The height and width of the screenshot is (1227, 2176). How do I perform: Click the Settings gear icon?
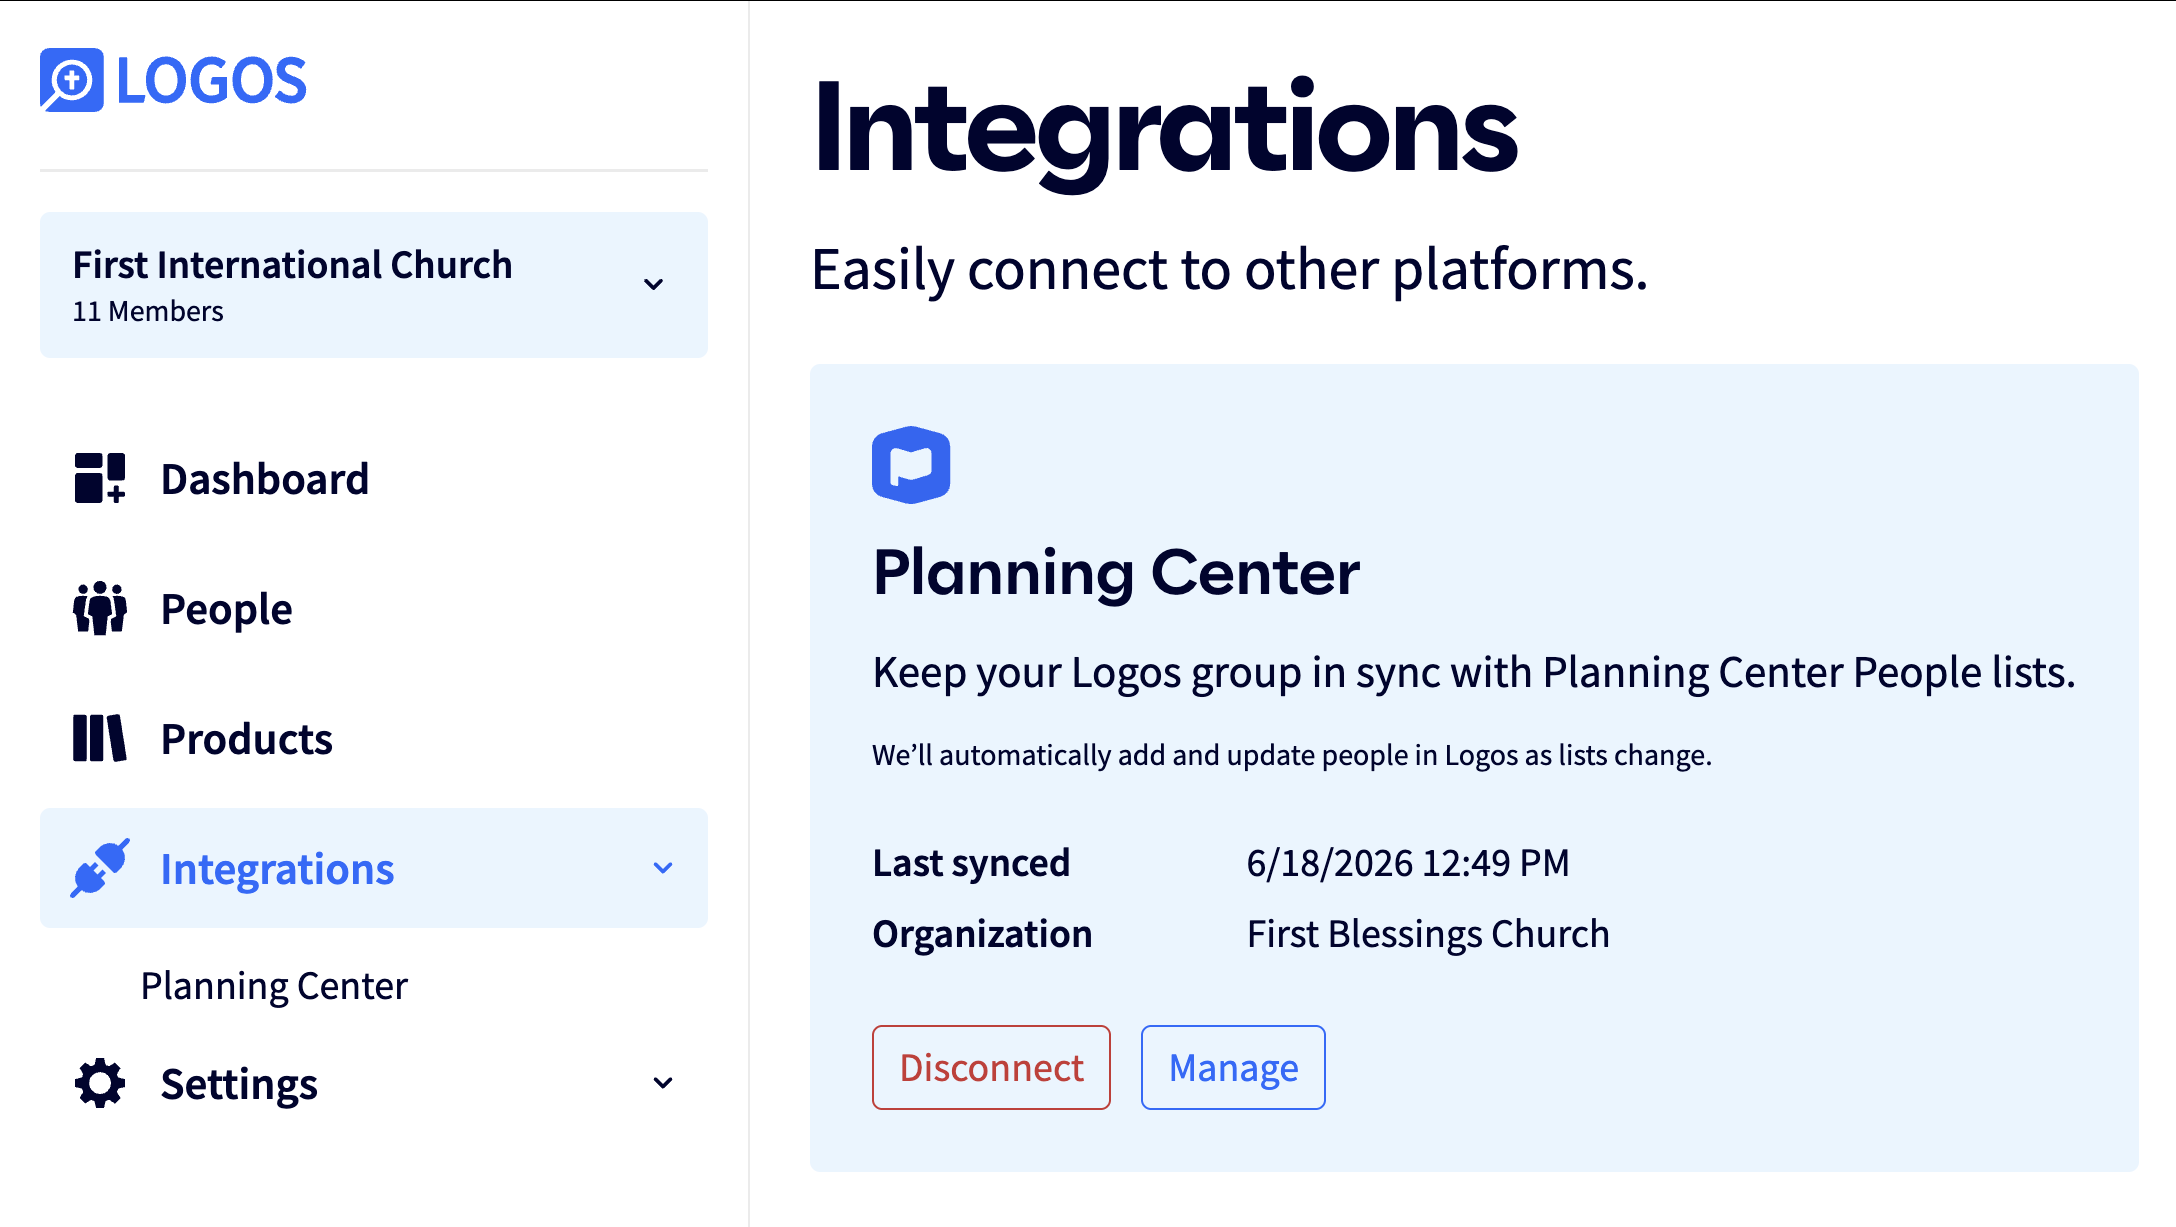(x=100, y=1083)
